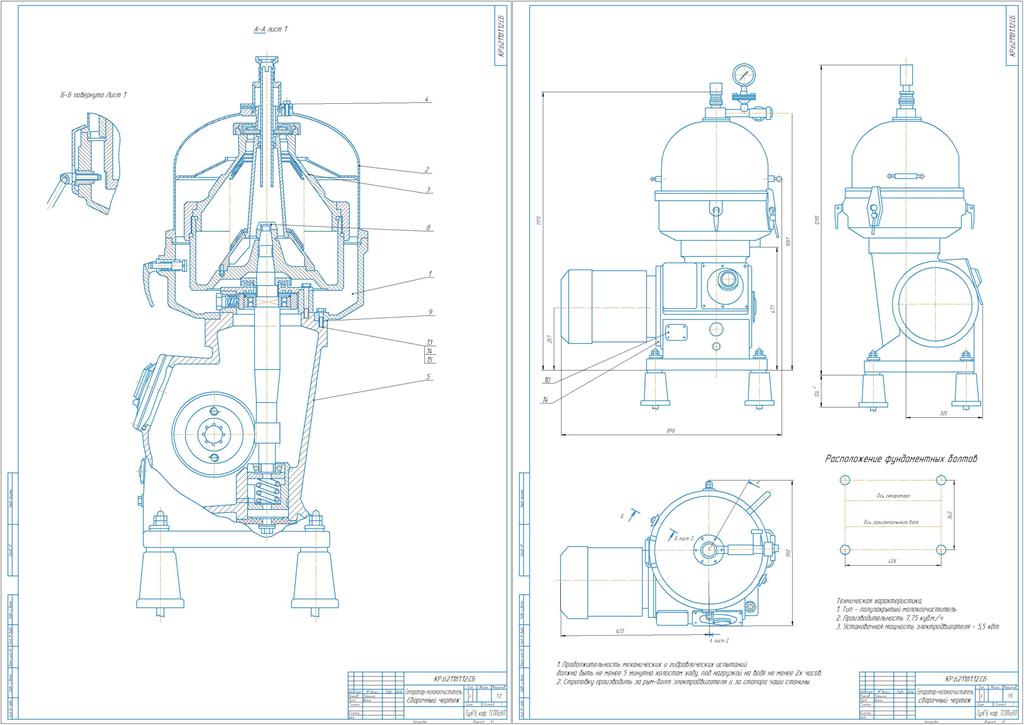Click the "257" dimension beside the motor
Screen dimensions: 1024x725
[x=549, y=337]
